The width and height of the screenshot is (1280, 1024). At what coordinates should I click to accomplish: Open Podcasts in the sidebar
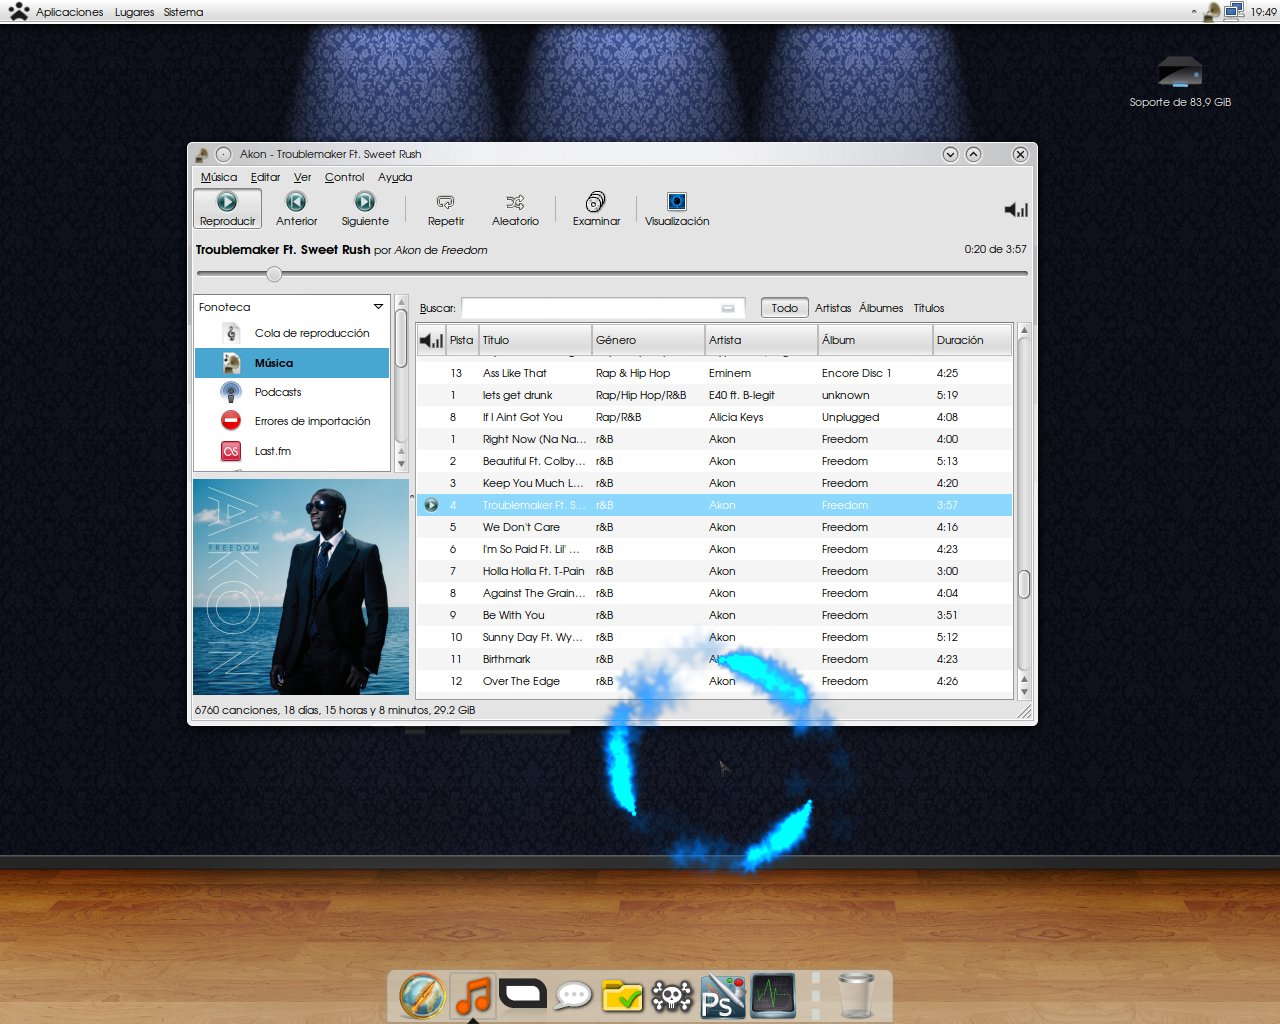point(292,392)
